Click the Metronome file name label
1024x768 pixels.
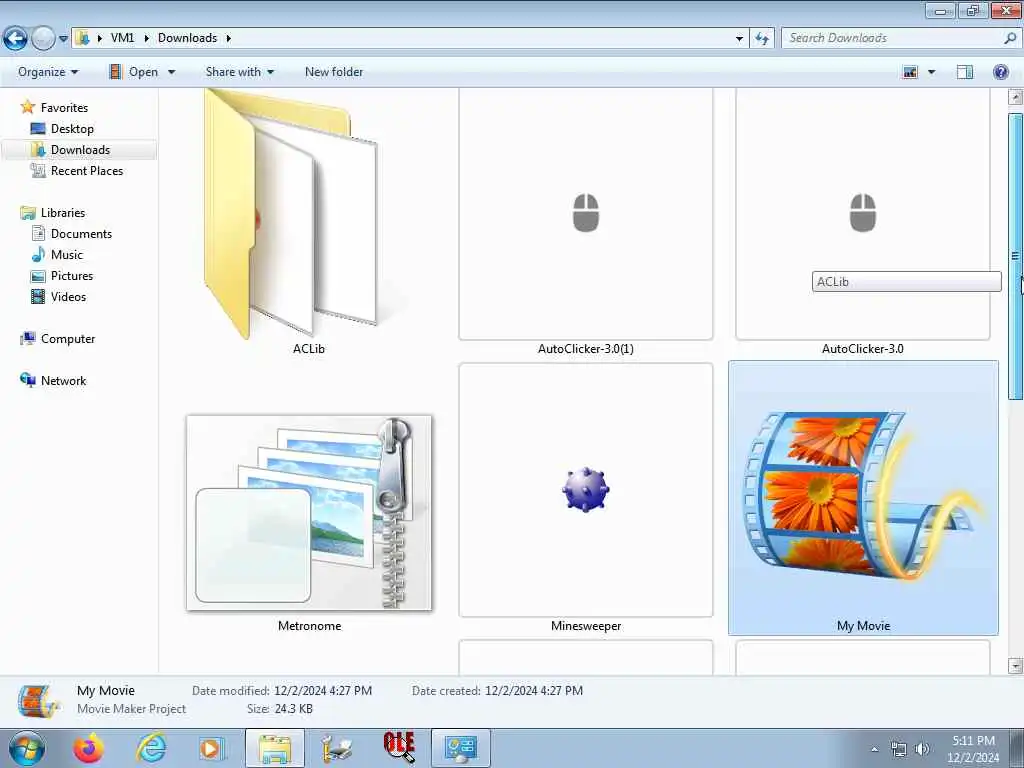coord(310,626)
